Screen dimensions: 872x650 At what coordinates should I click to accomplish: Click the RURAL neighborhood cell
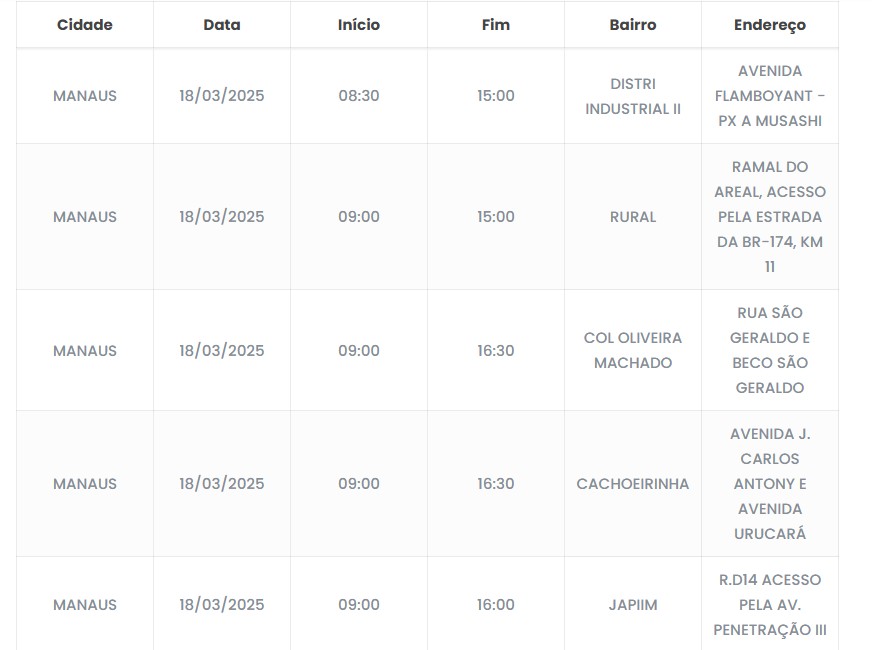(633, 217)
